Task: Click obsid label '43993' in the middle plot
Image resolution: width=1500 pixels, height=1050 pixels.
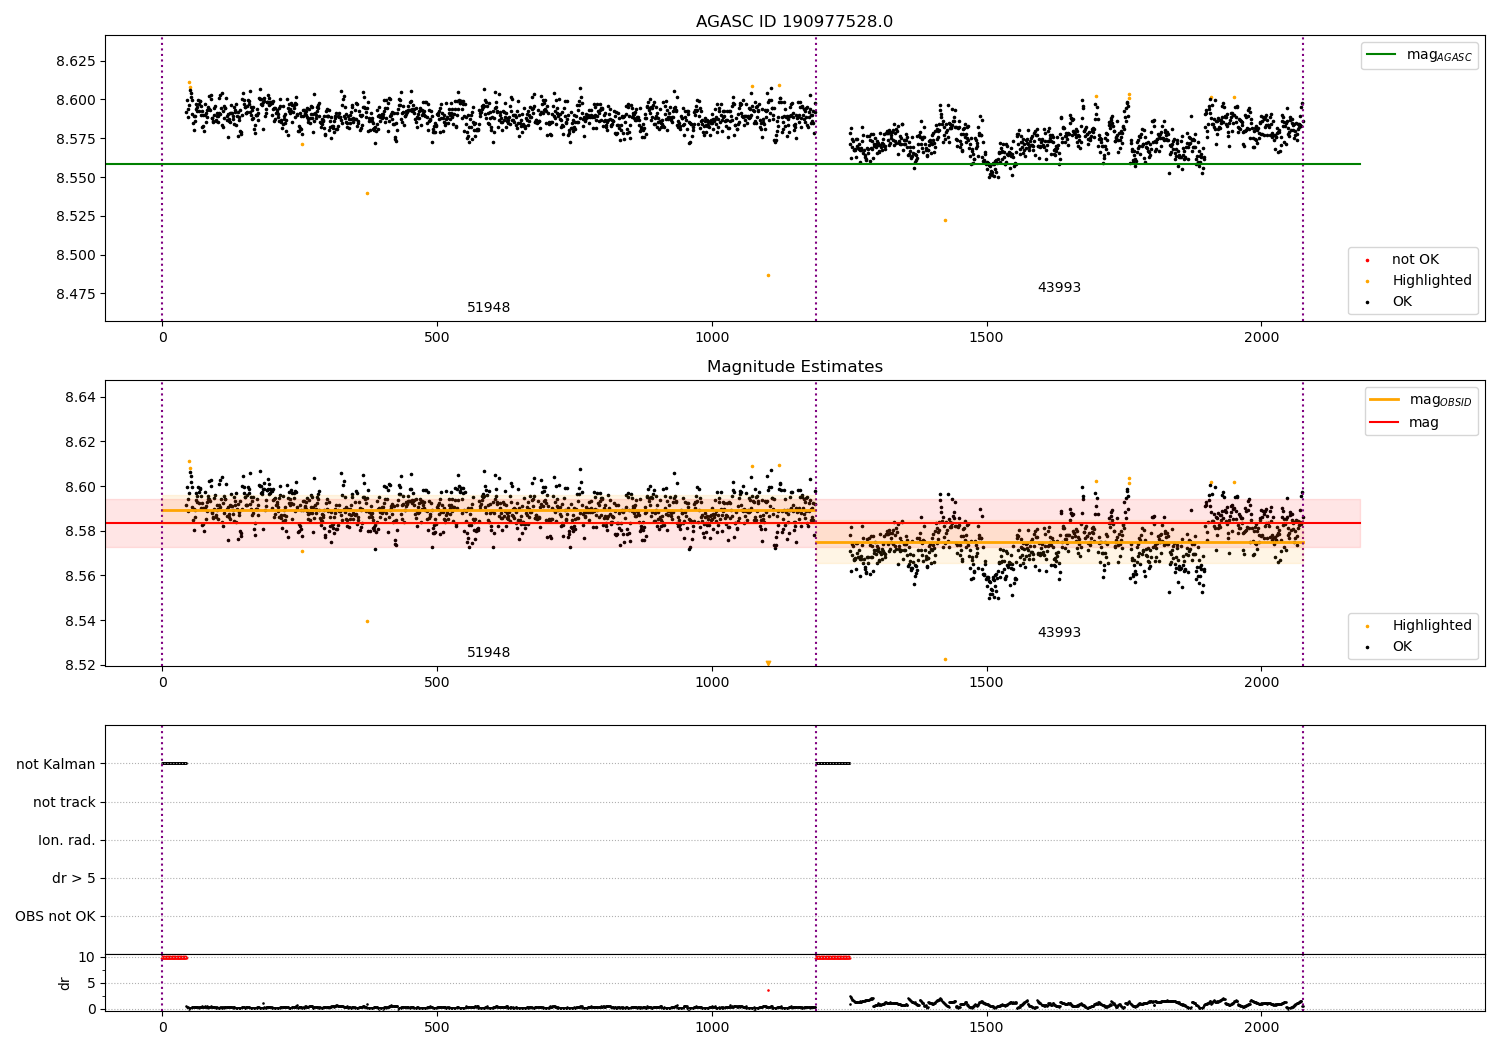Action: click(1059, 633)
